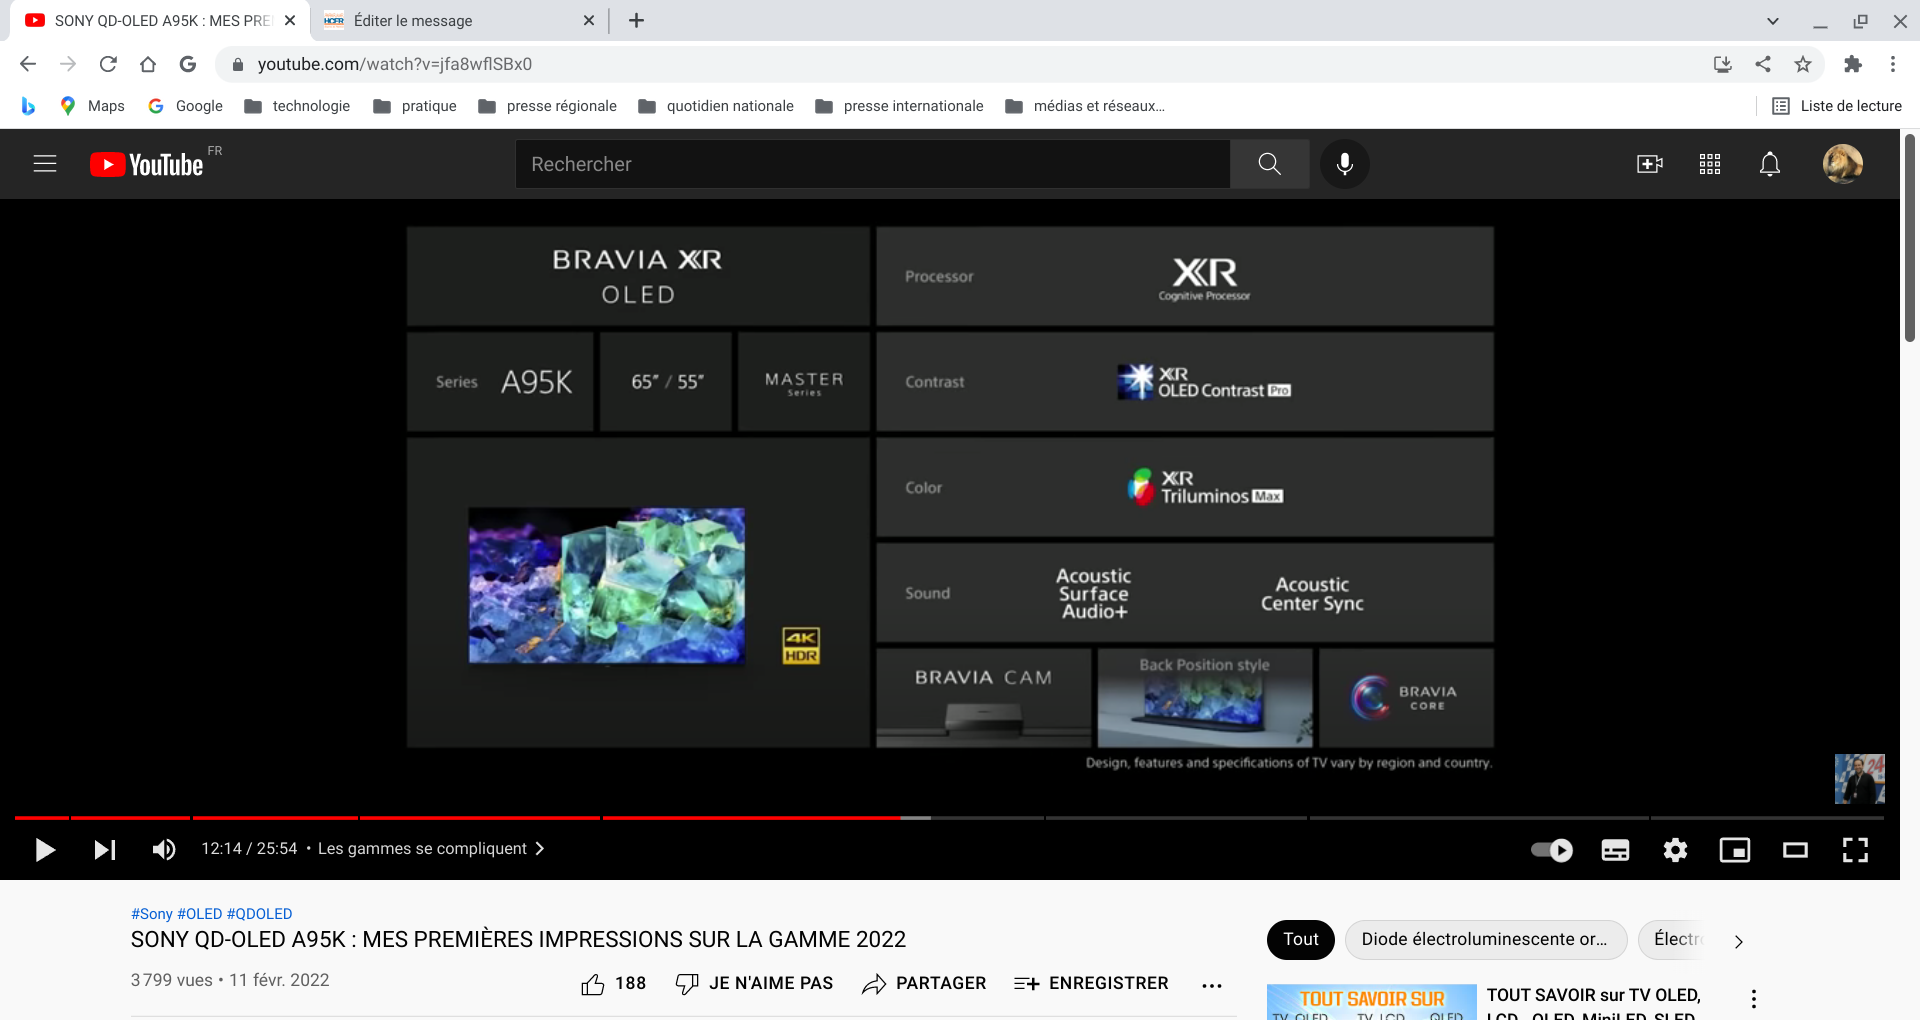Select 'Diode électroluminescente or...' chip

click(1486, 940)
